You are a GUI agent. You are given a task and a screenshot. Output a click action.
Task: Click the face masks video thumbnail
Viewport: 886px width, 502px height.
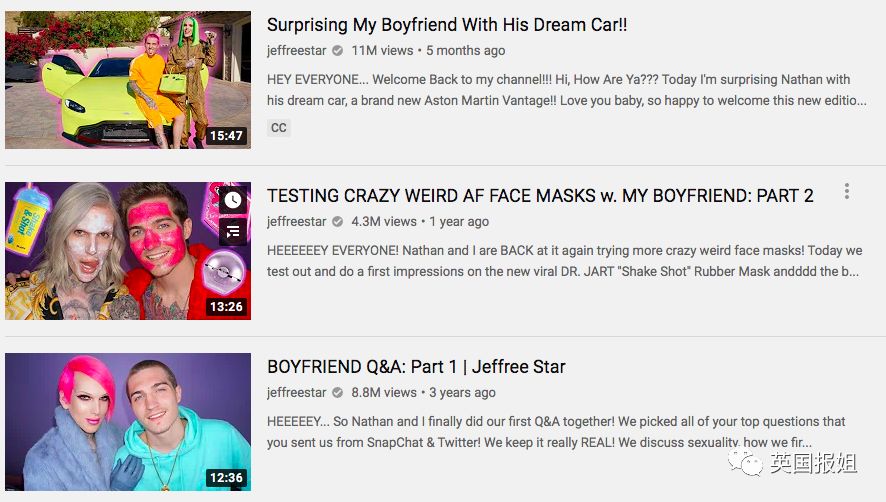[128, 251]
